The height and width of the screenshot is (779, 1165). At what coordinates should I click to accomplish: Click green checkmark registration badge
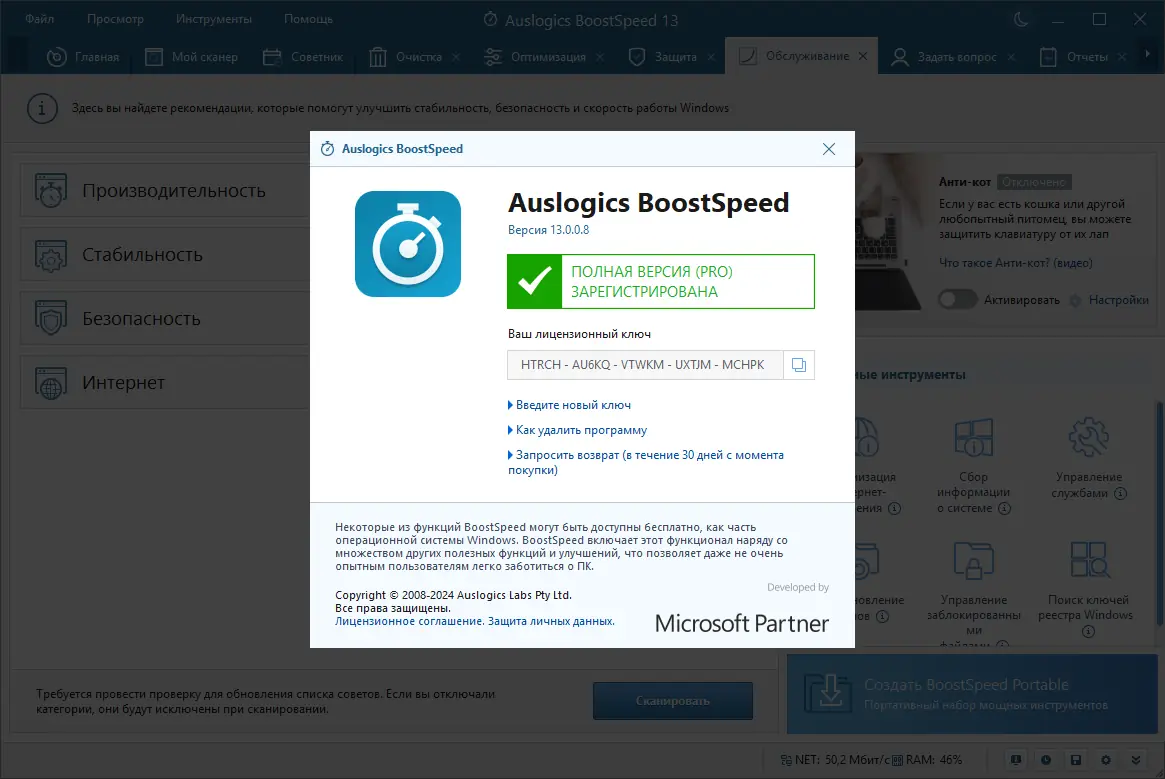pyautogui.click(x=534, y=282)
